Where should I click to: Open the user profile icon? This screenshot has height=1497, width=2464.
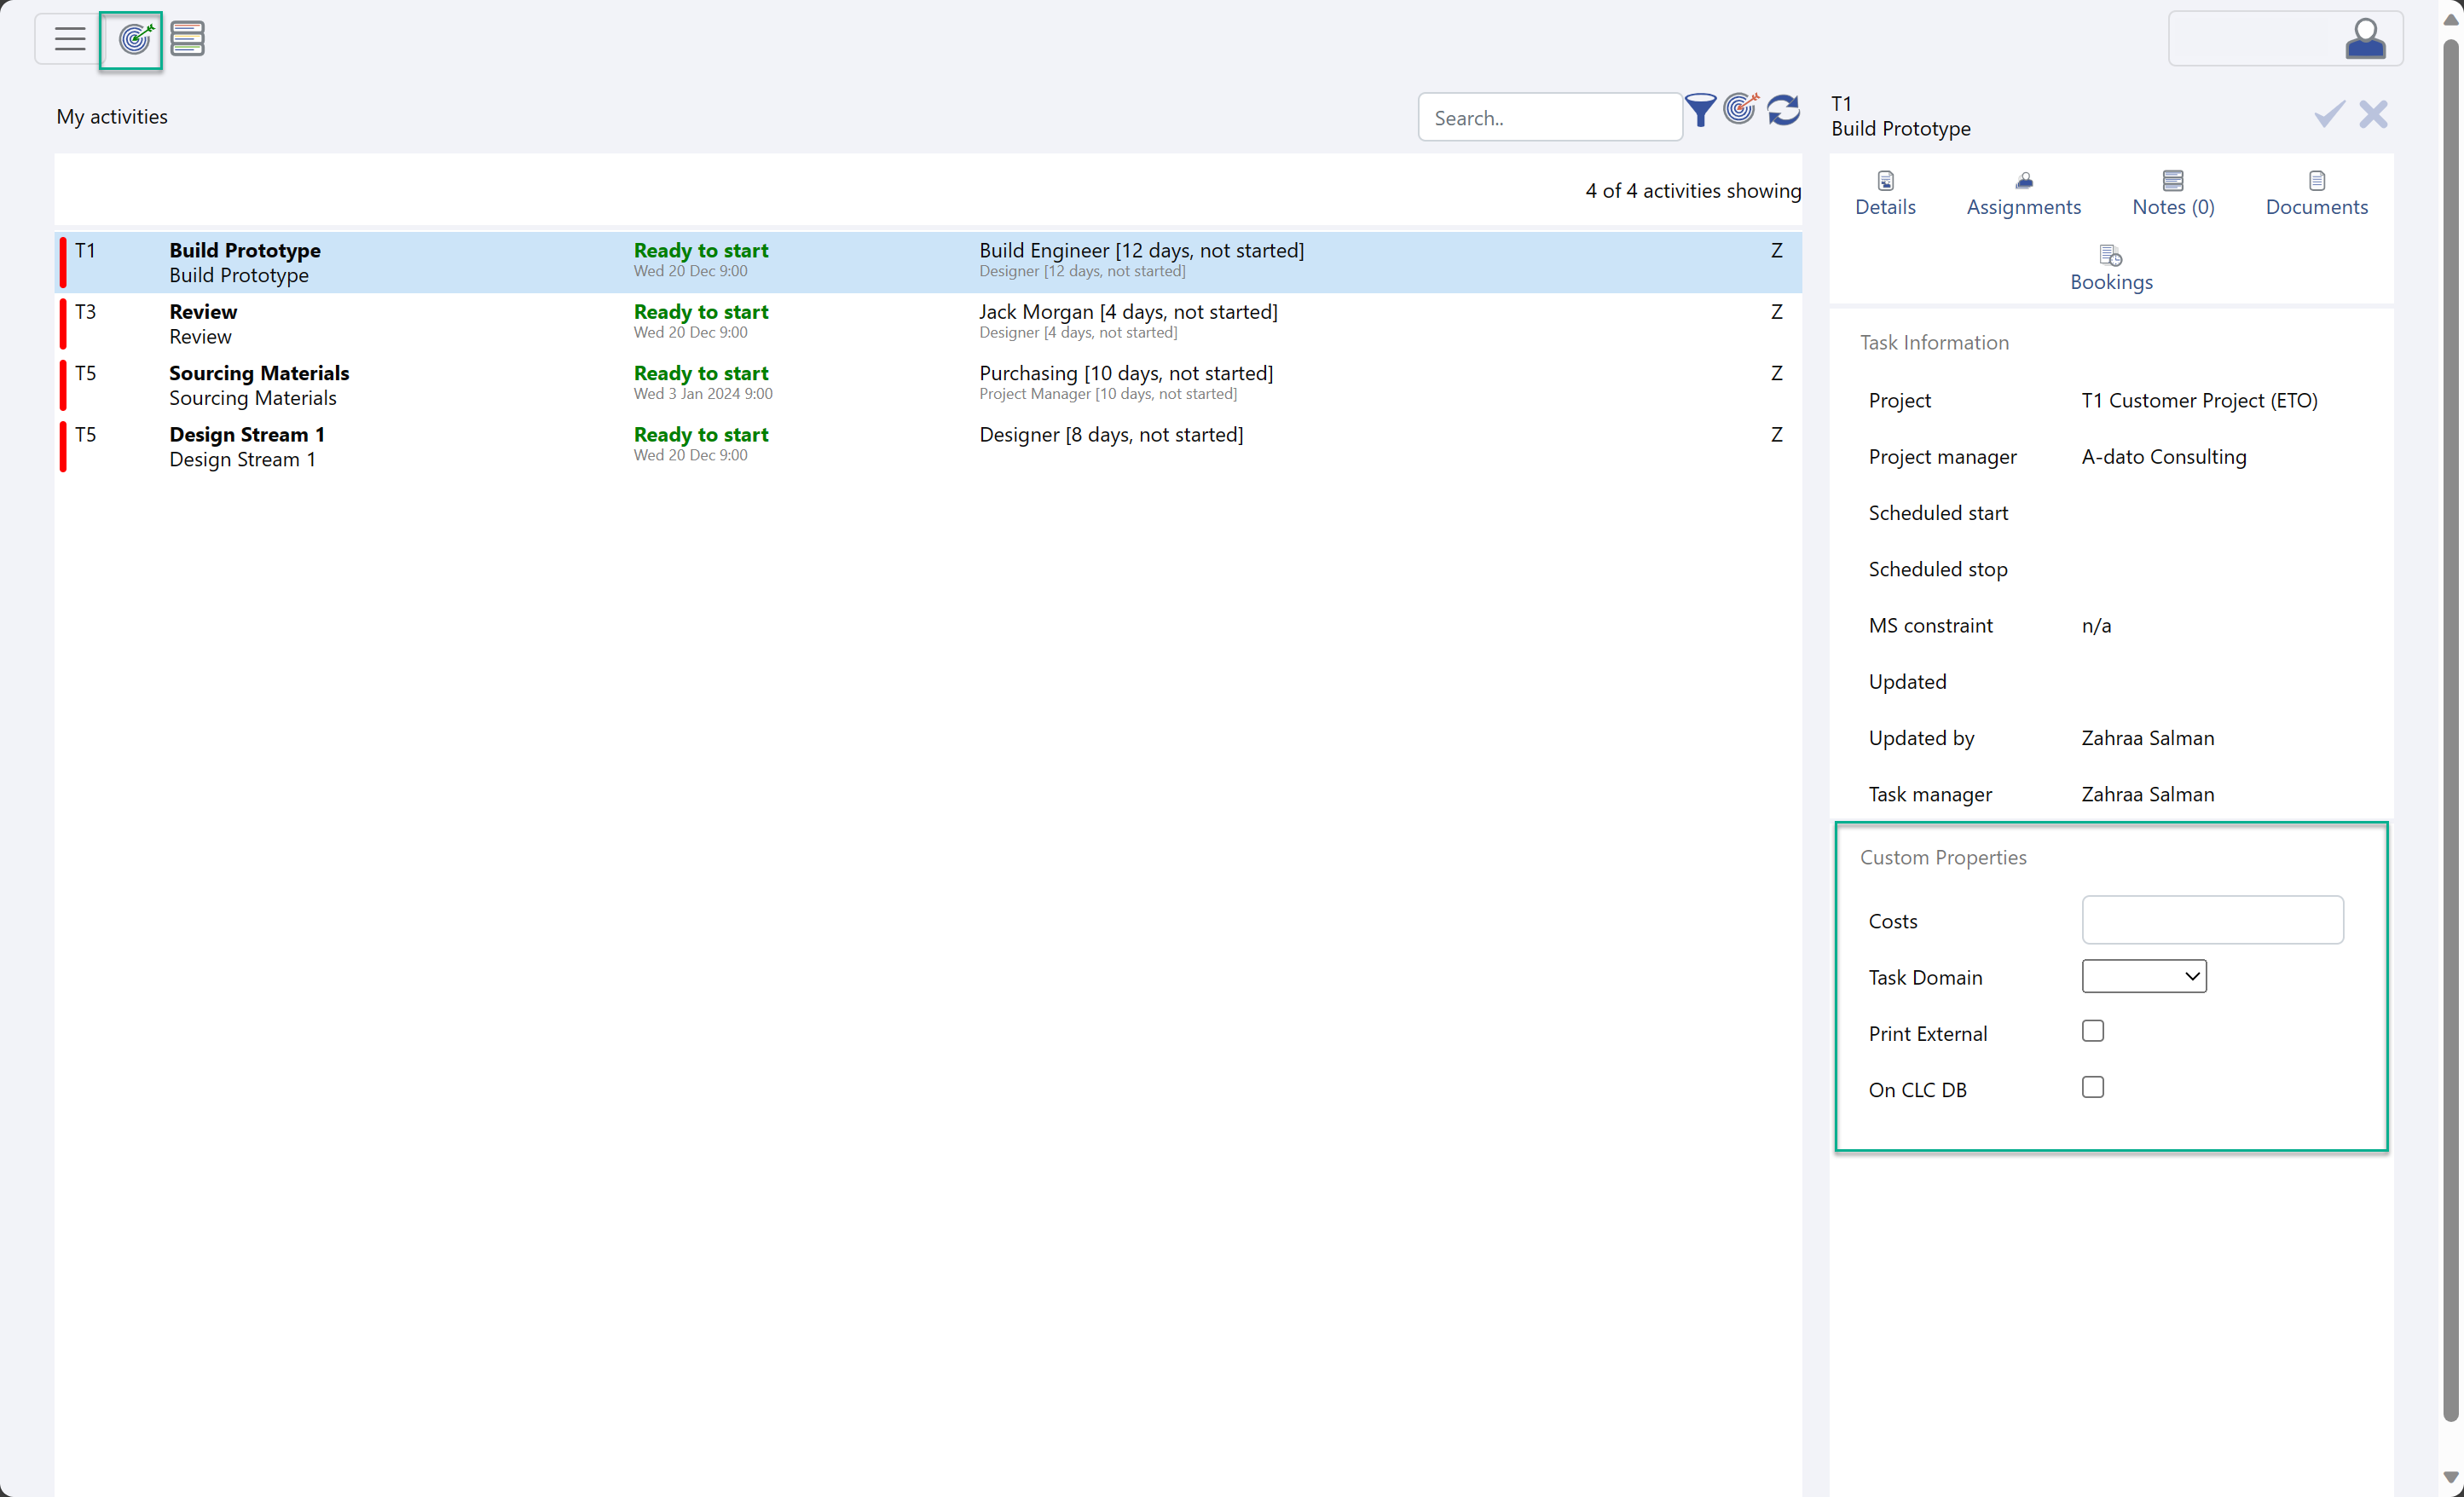click(2365, 39)
